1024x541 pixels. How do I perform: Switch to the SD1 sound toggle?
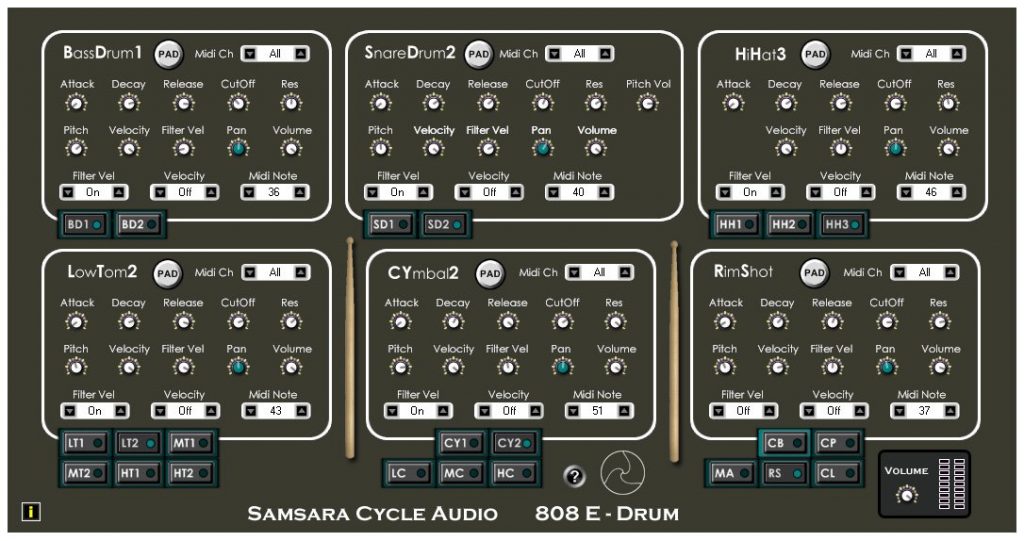coord(390,225)
